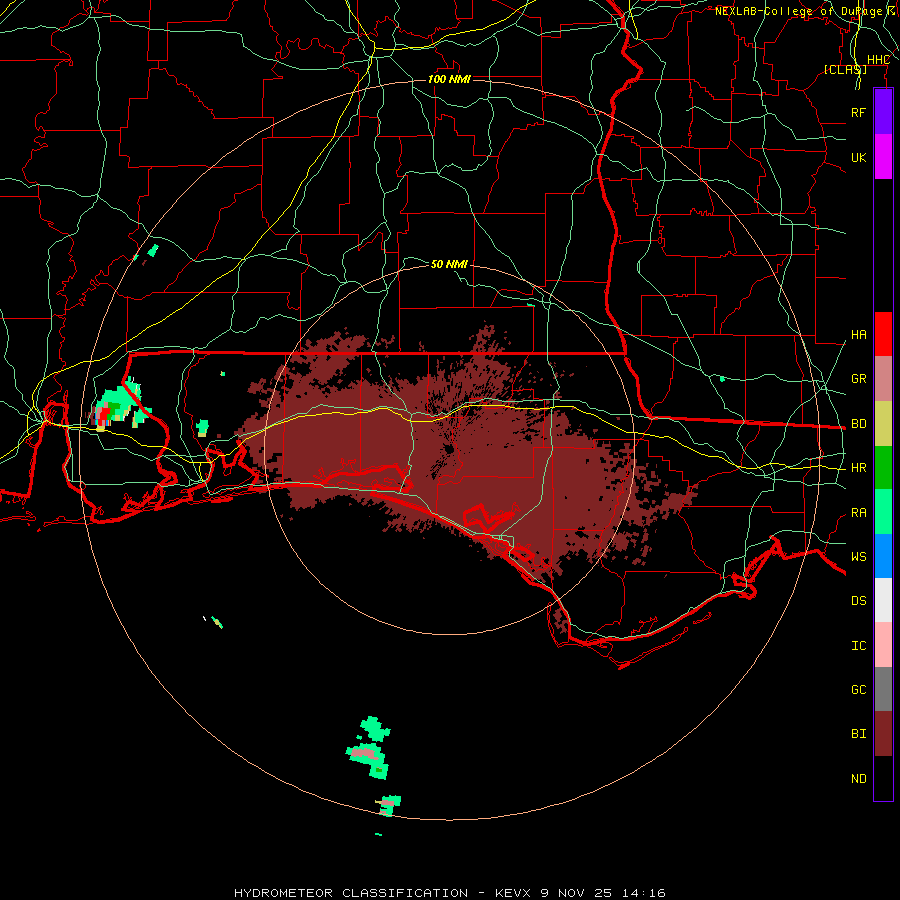Click the 'BD' legend label
Viewport: 900px width, 900px height.
(858, 423)
